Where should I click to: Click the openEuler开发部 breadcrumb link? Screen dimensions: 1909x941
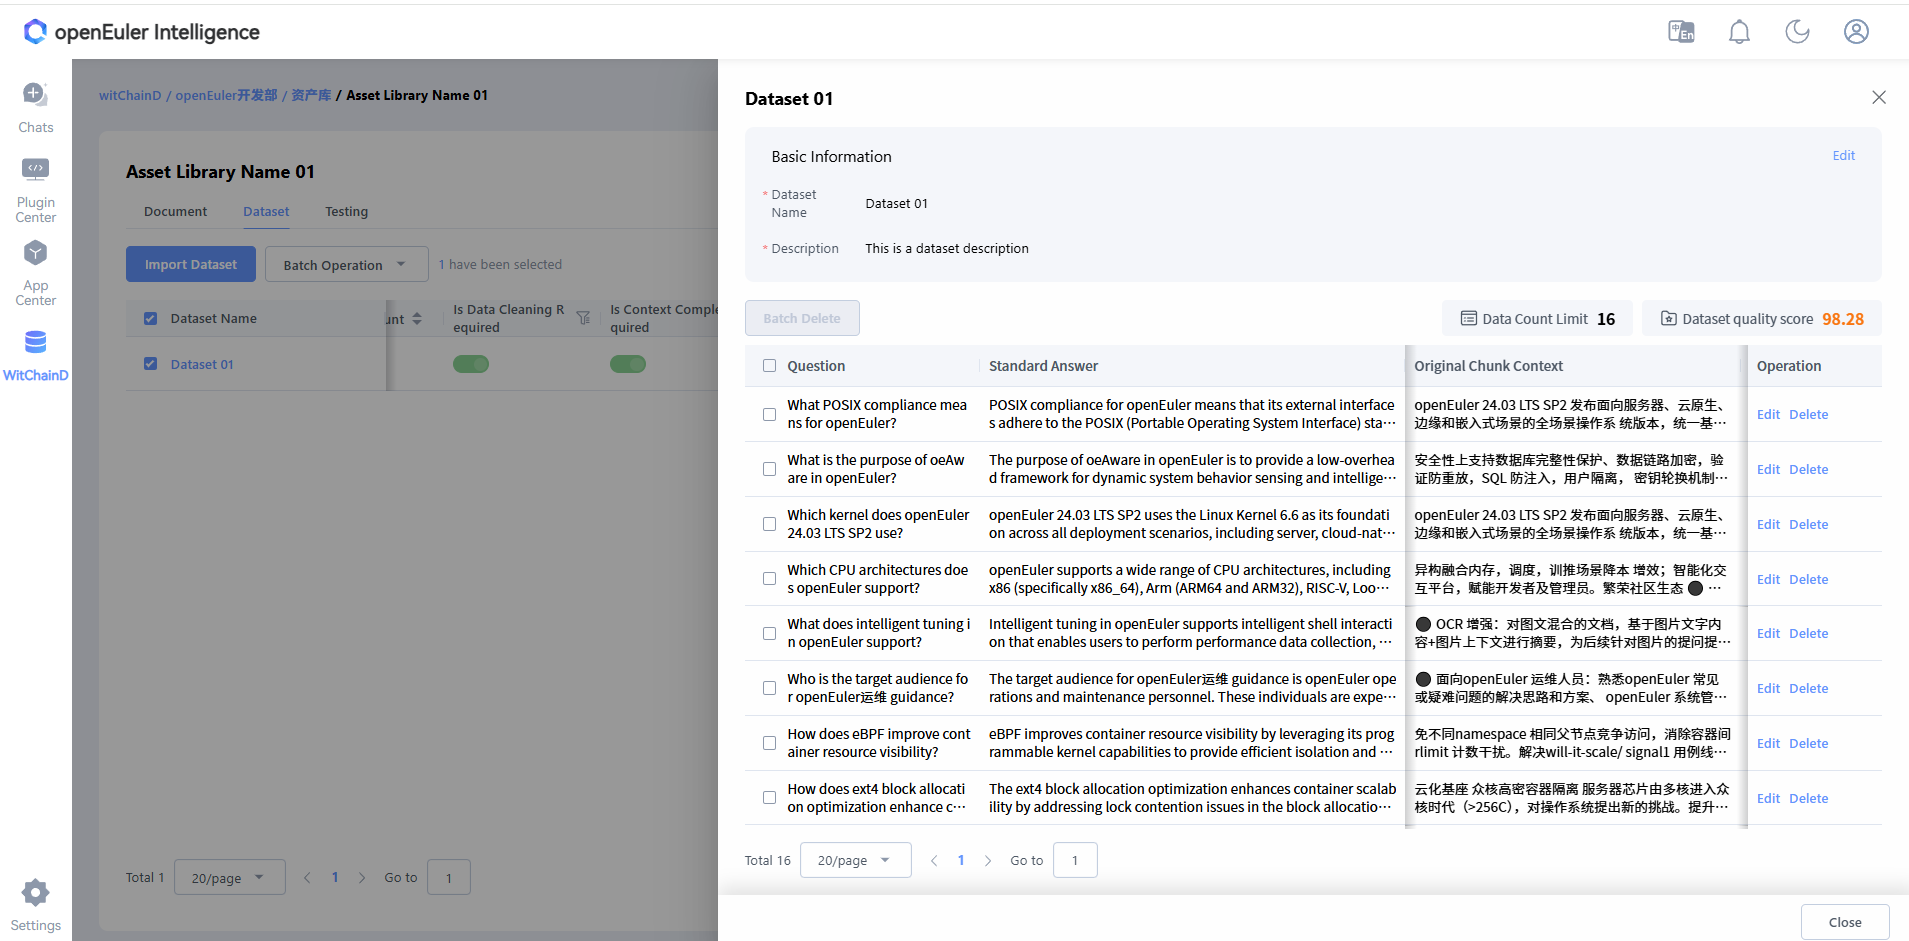[226, 95]
